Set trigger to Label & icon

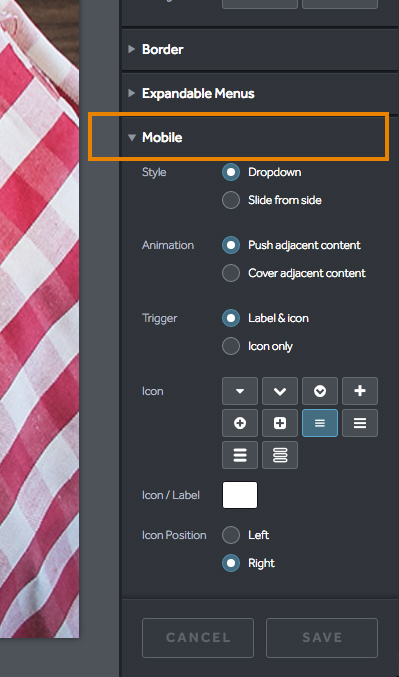pyautogui.click(x=231, y=318)
